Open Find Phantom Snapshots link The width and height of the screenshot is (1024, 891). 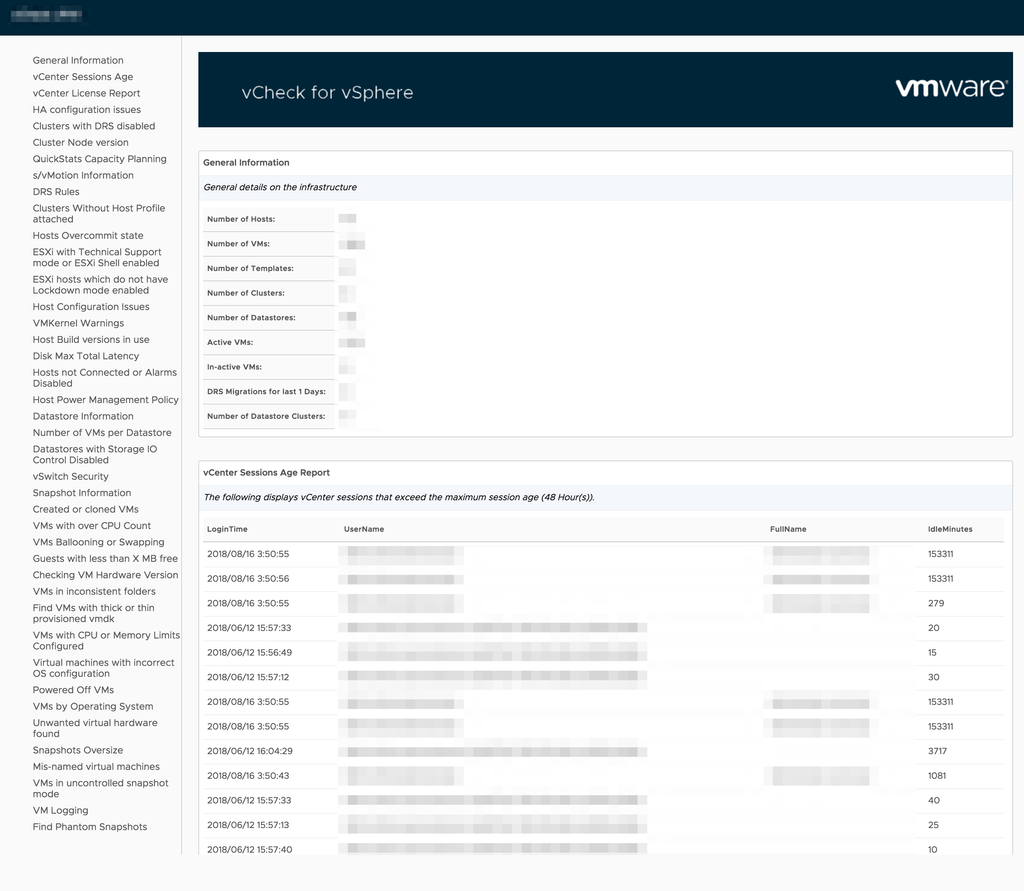click(x=89, y=826)
